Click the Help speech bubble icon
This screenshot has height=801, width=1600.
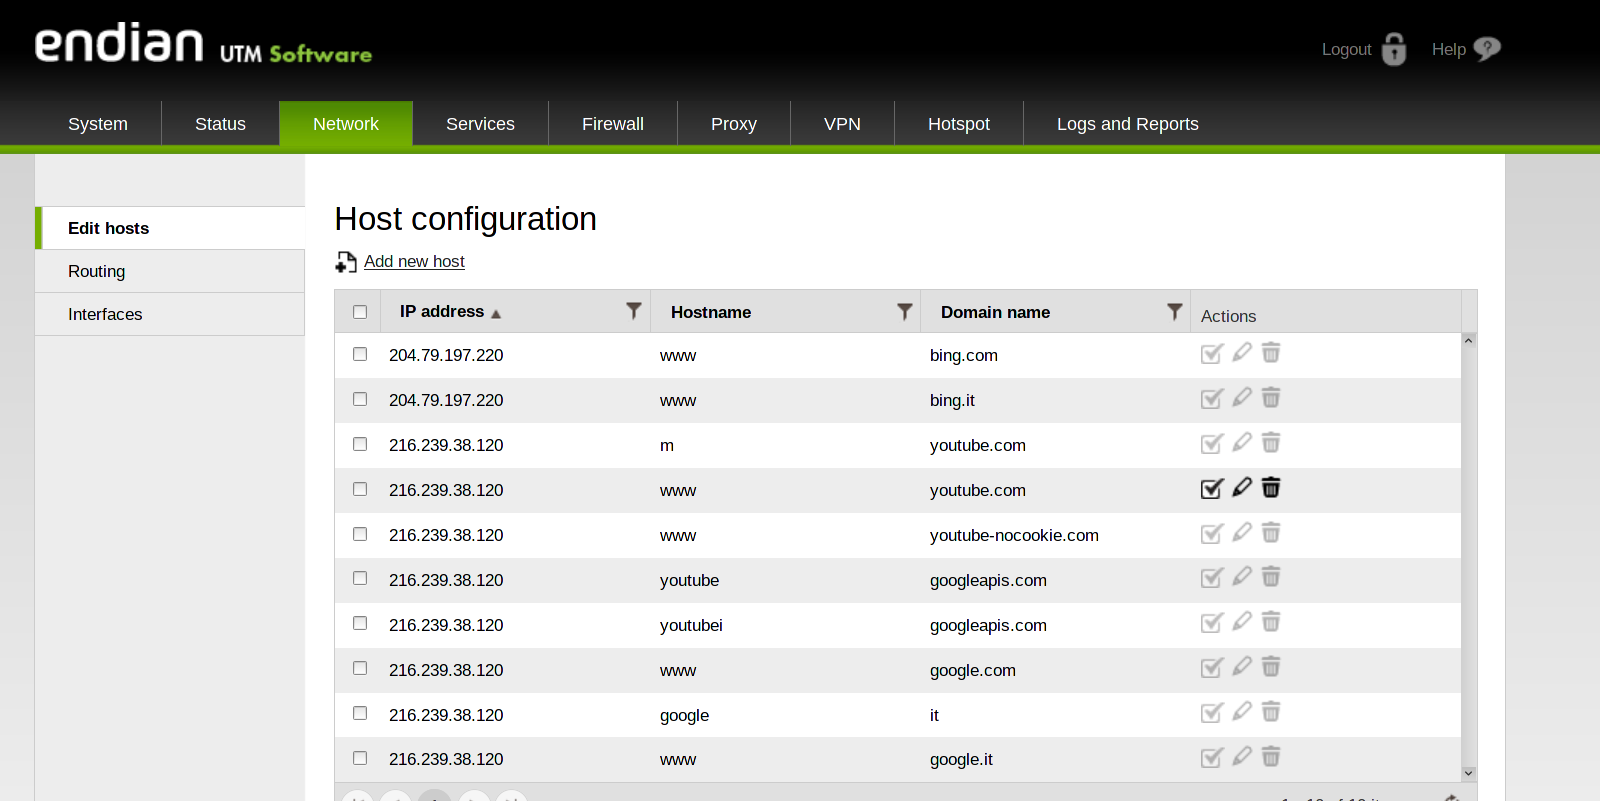tap(1487, 48)
